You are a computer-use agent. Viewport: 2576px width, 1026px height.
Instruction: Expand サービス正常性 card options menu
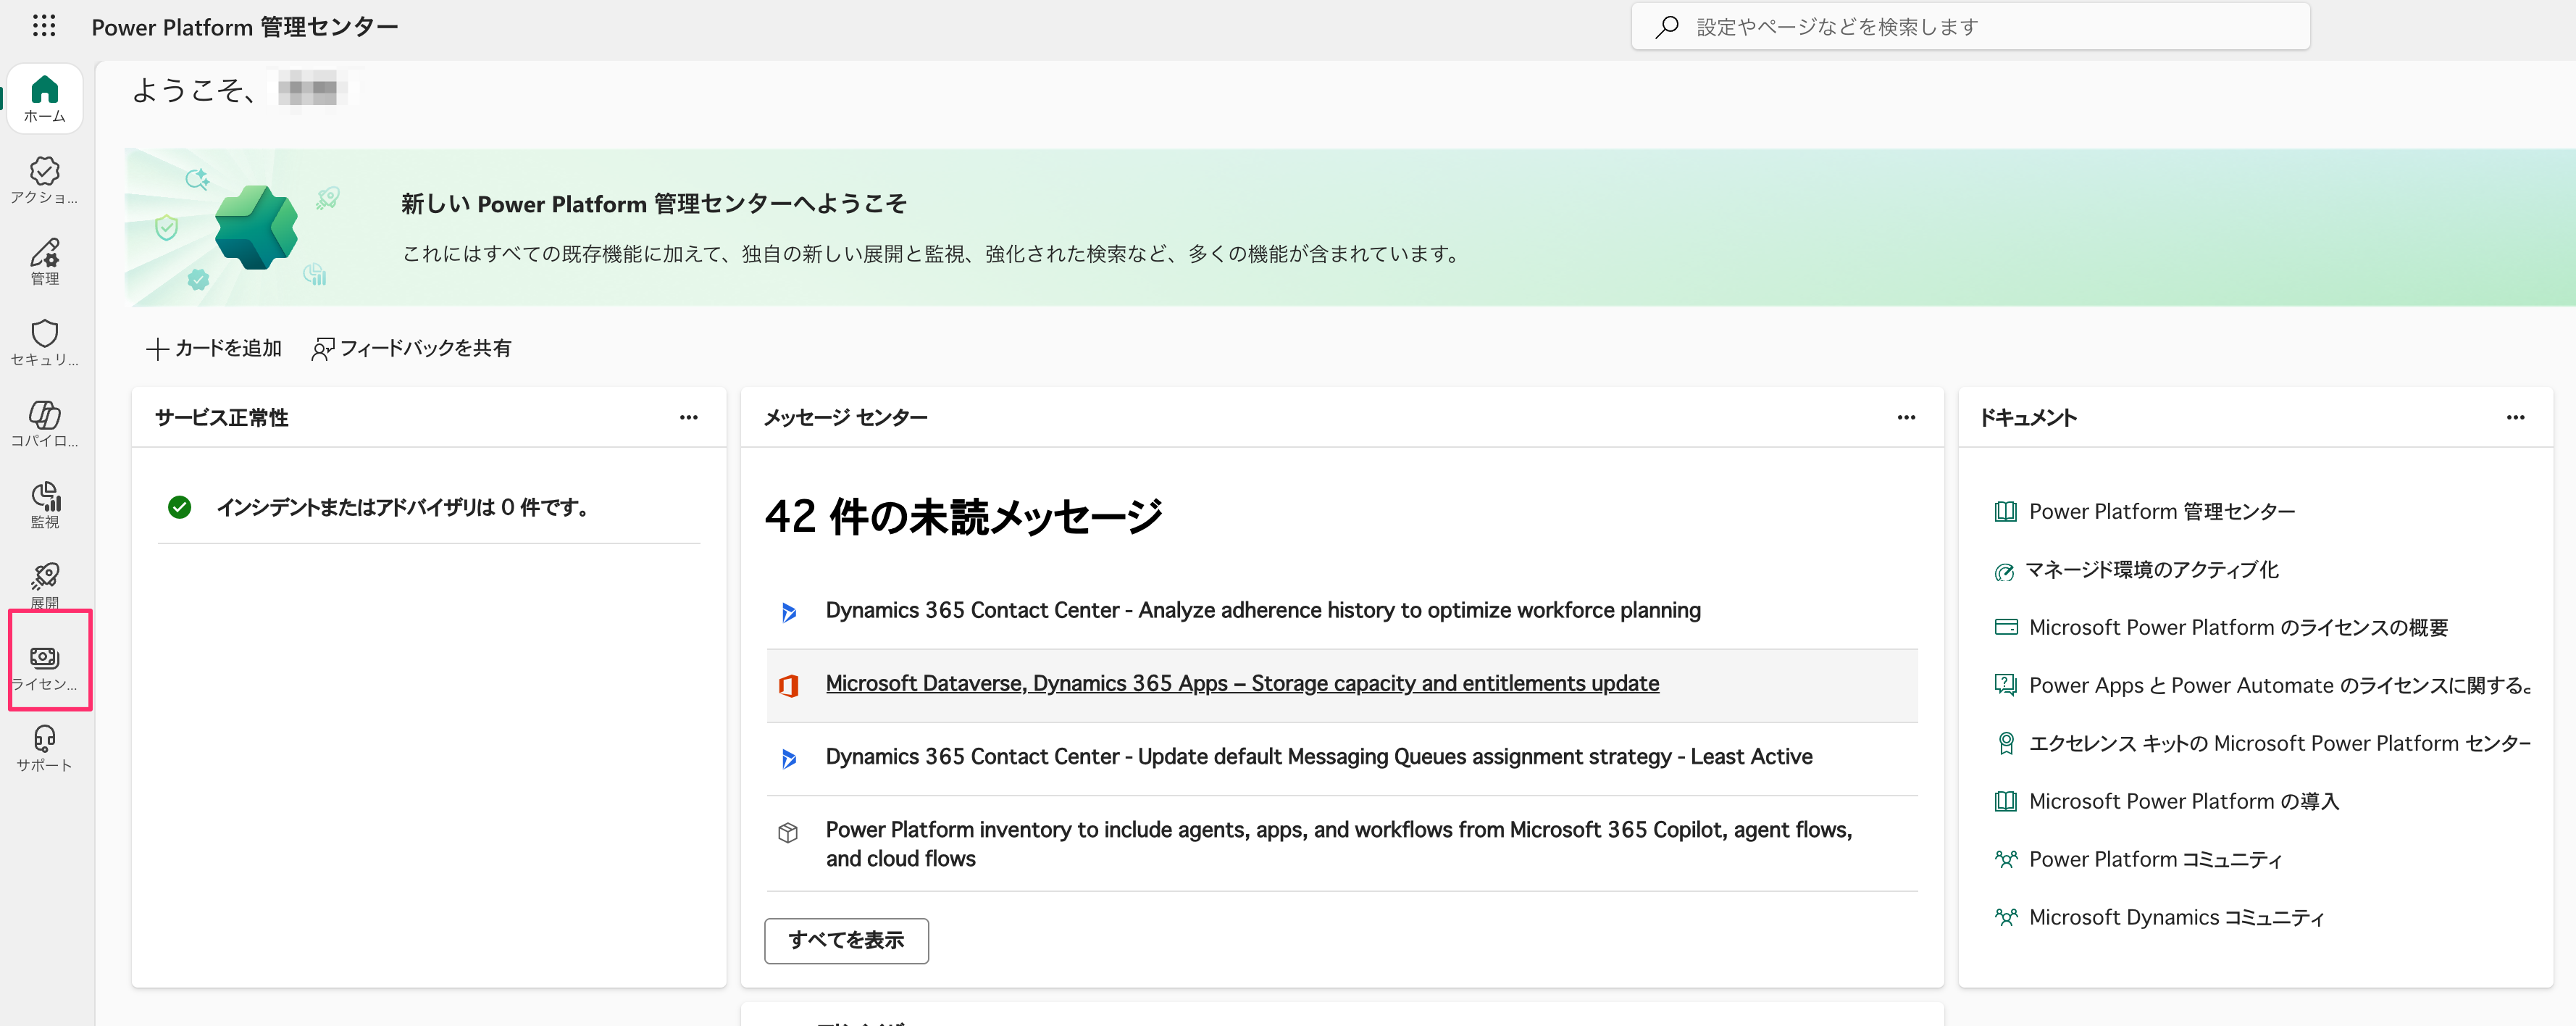(x=688, y=418)
